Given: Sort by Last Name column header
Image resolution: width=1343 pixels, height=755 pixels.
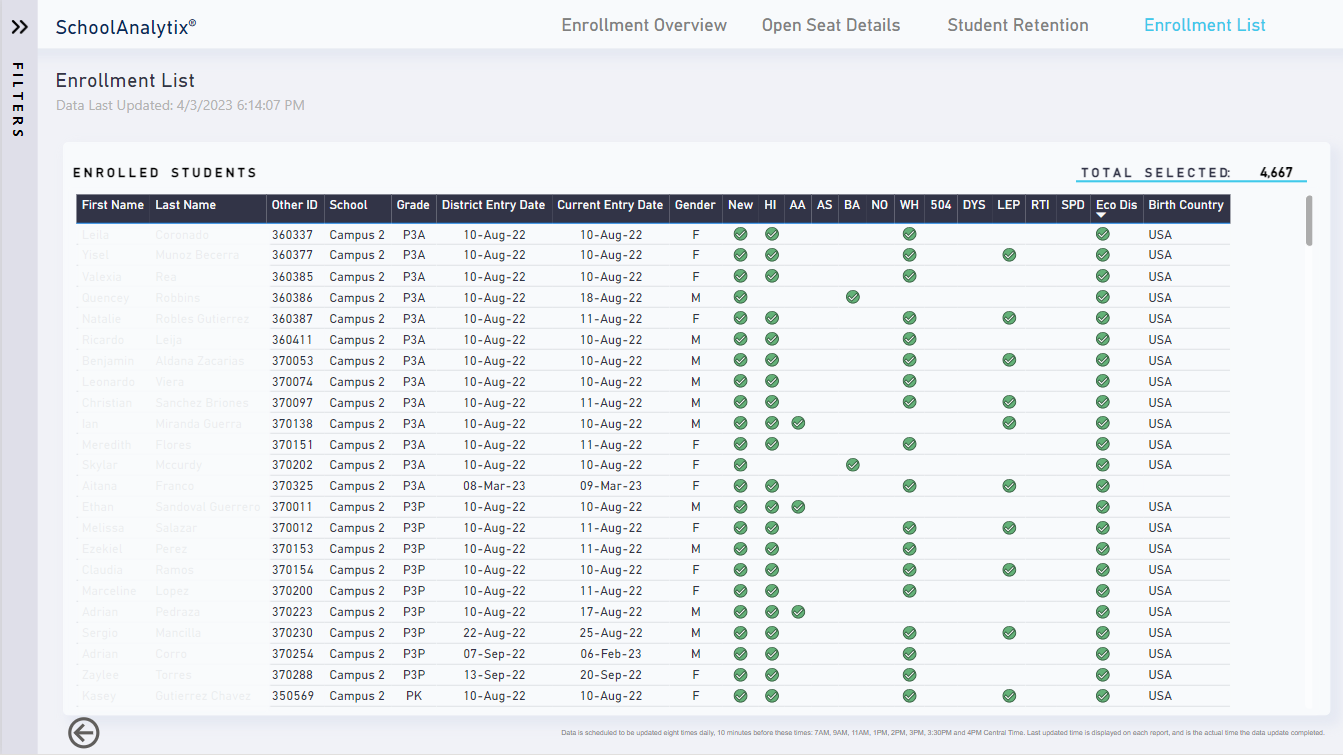Looking at the screenshot, I should pos(186,205).
